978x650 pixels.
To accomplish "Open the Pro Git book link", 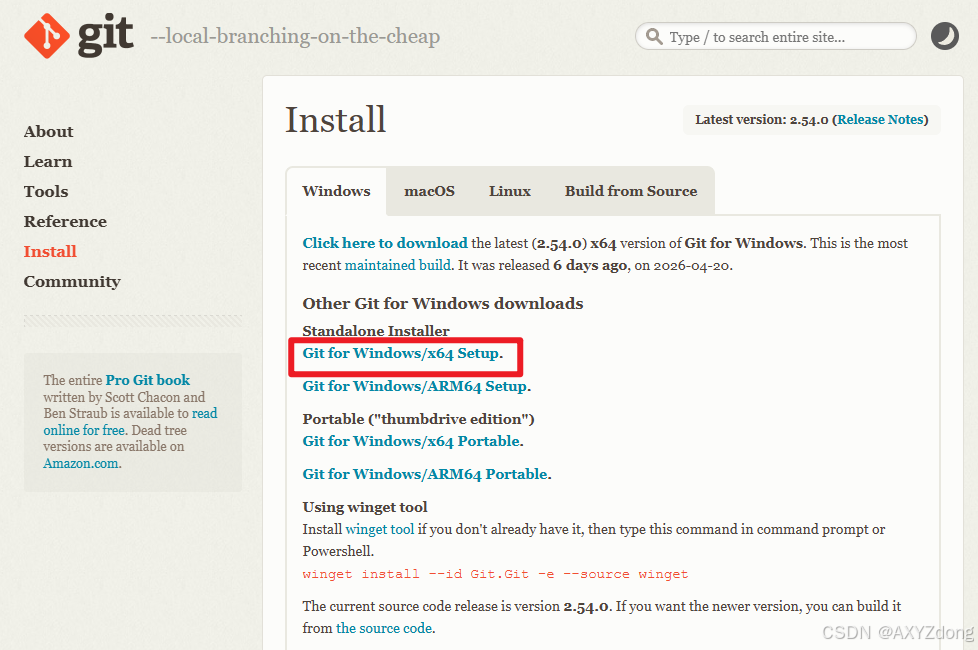I will (x=147, y=380).
